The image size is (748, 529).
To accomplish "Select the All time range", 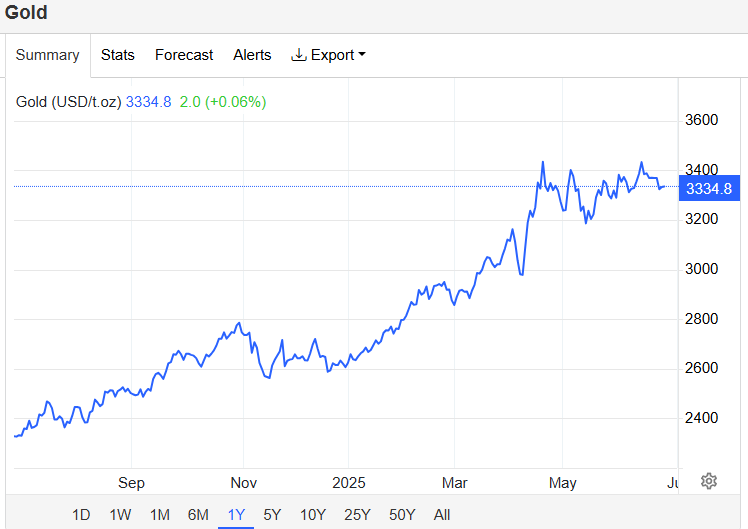I will [442, 515].
